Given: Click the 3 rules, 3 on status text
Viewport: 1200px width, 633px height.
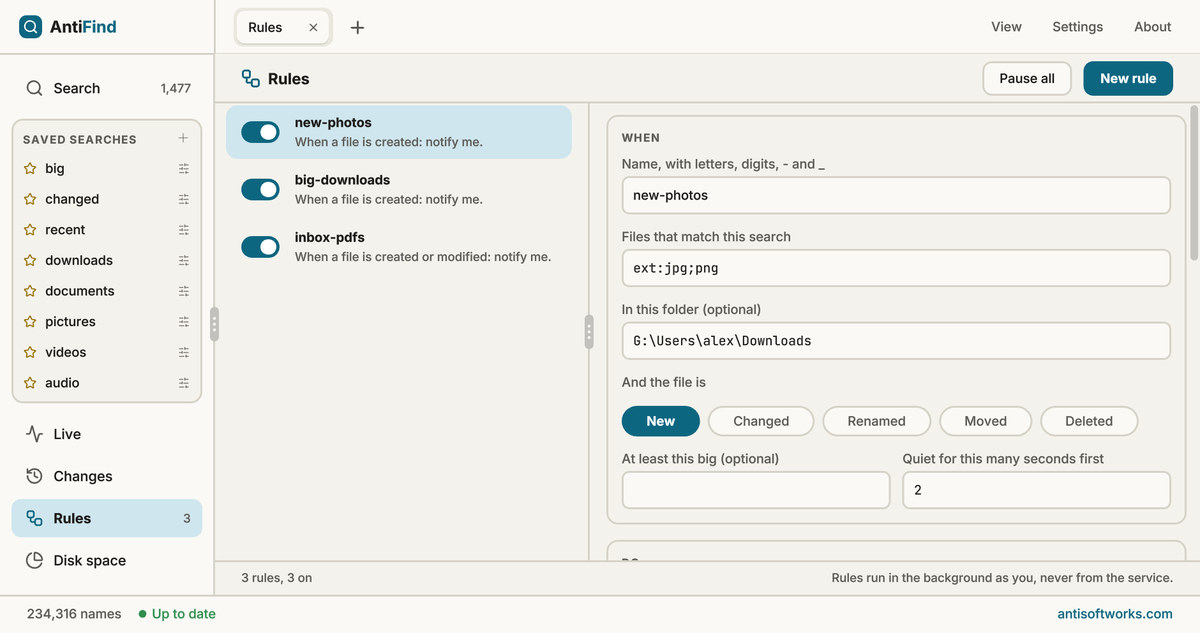Looking at the screenshot, I should click(276, 578).
